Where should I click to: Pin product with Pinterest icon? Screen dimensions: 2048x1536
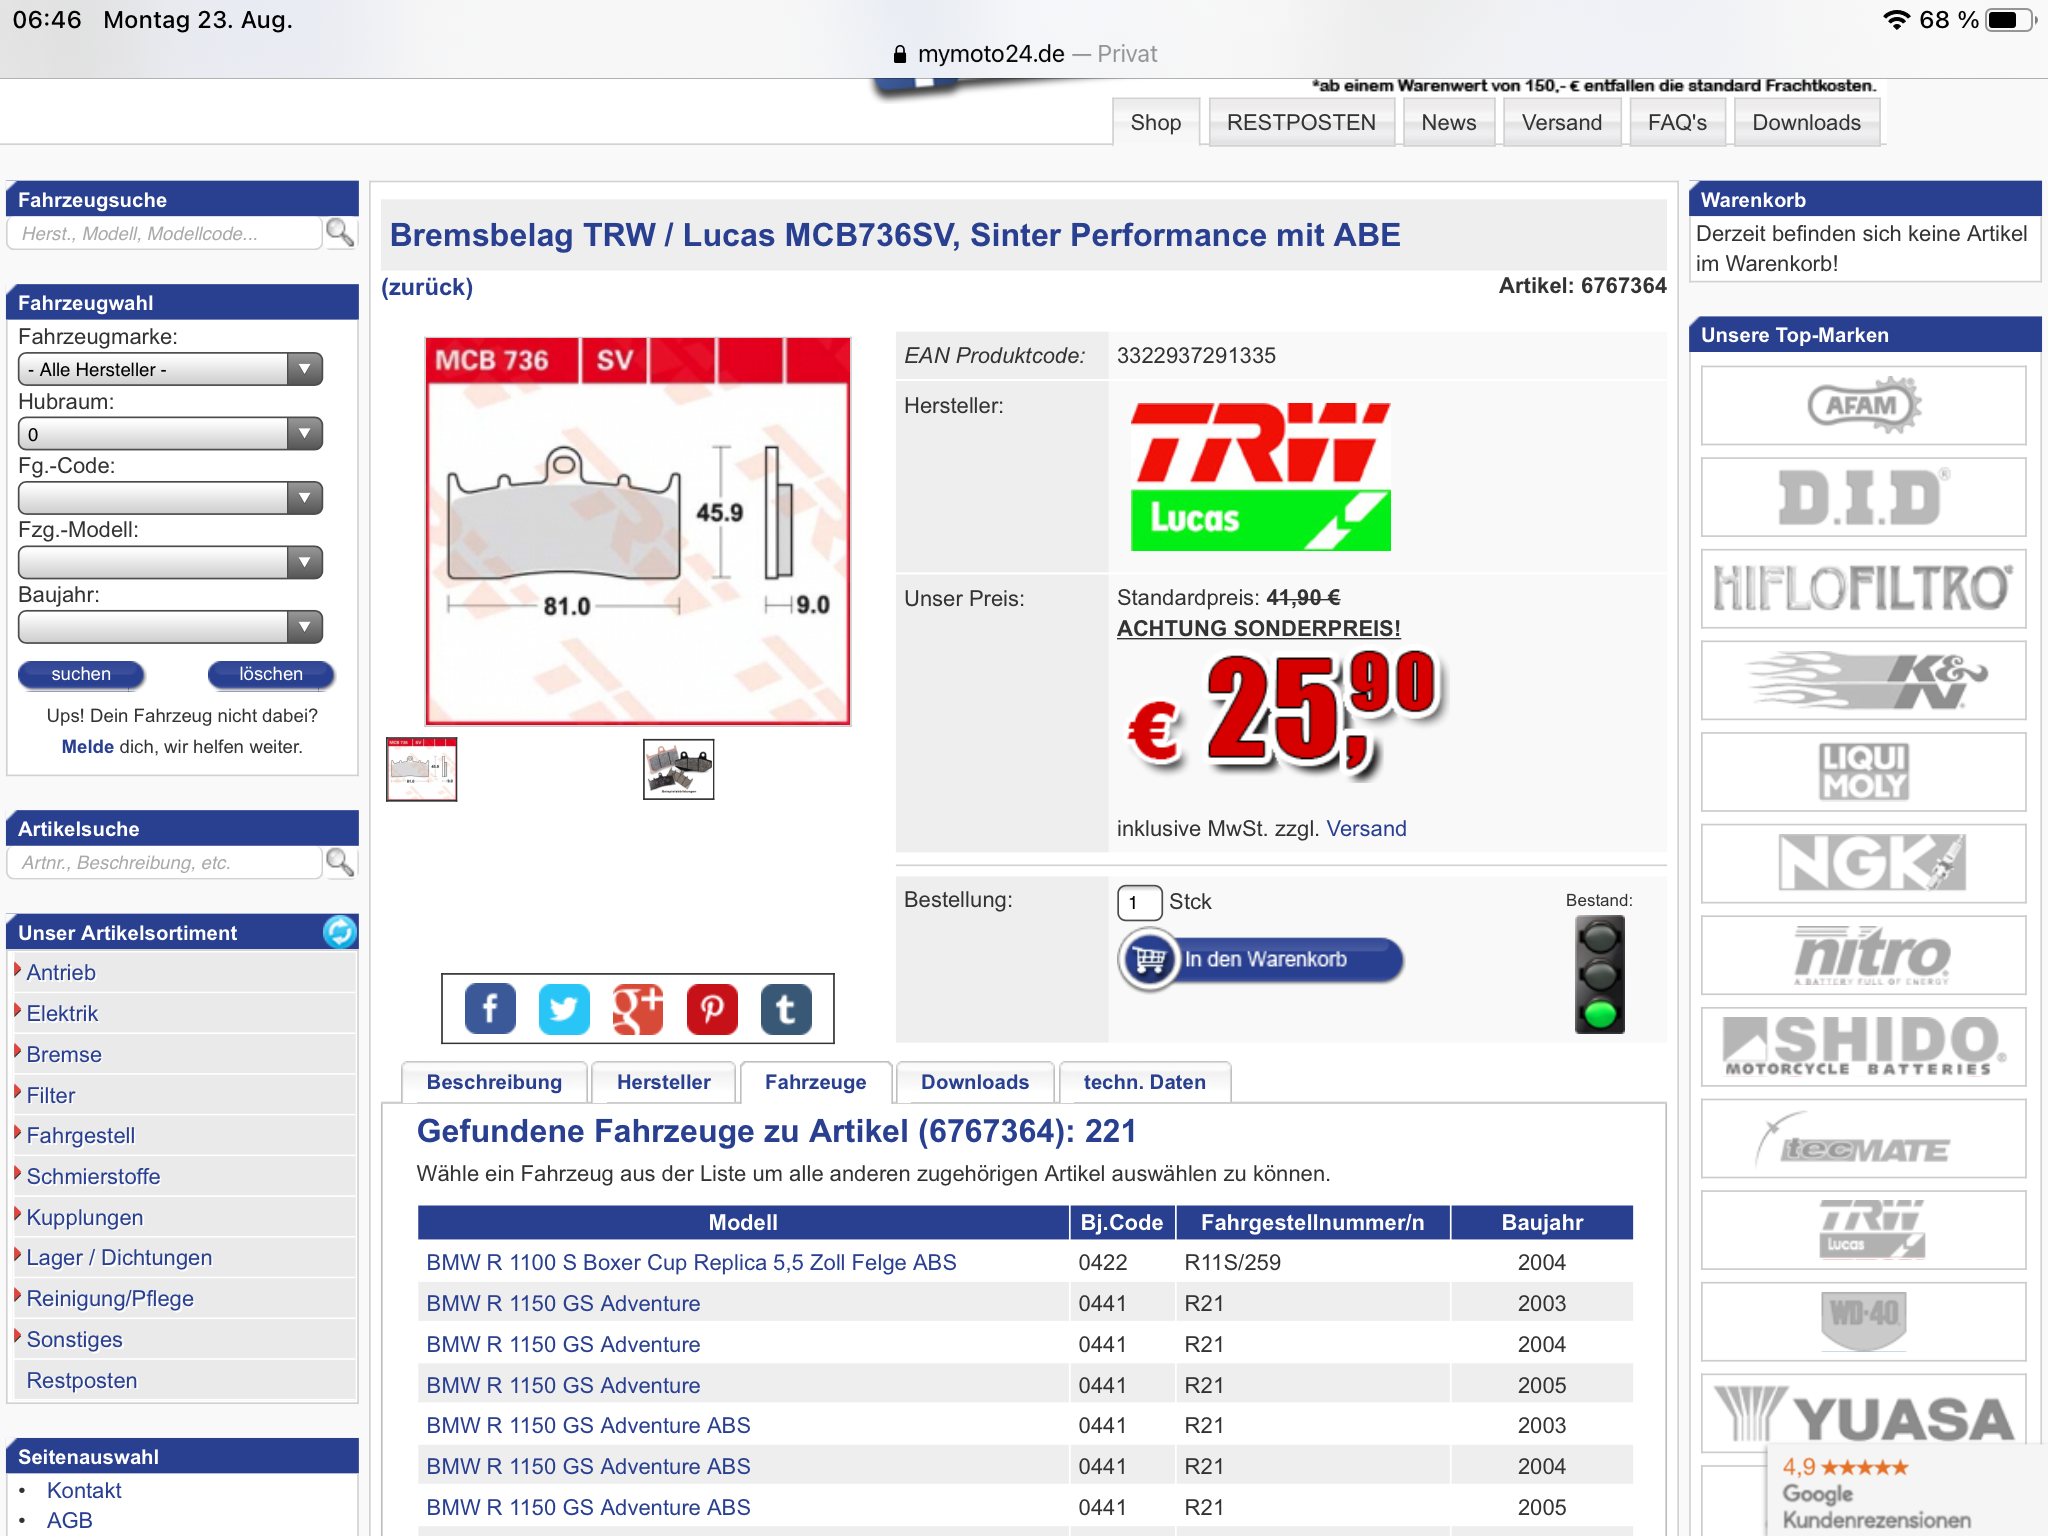pyautogui.click(x=712, y=1009)
